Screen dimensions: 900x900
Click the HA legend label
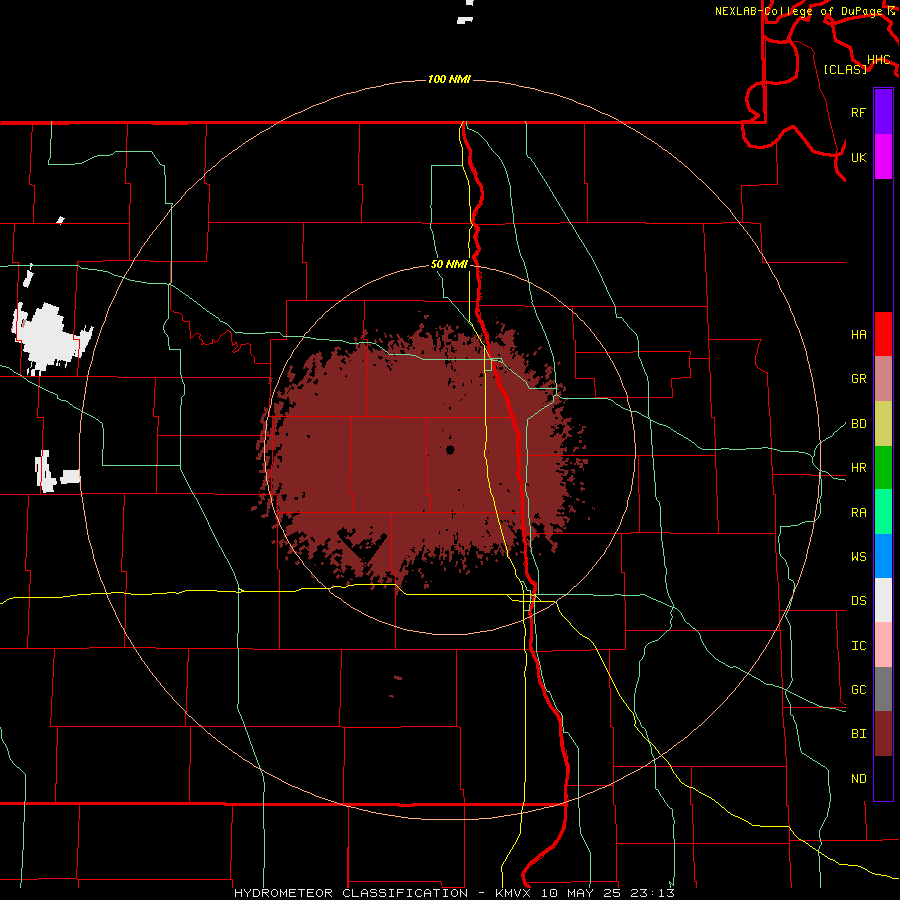[x=858, y=335]
